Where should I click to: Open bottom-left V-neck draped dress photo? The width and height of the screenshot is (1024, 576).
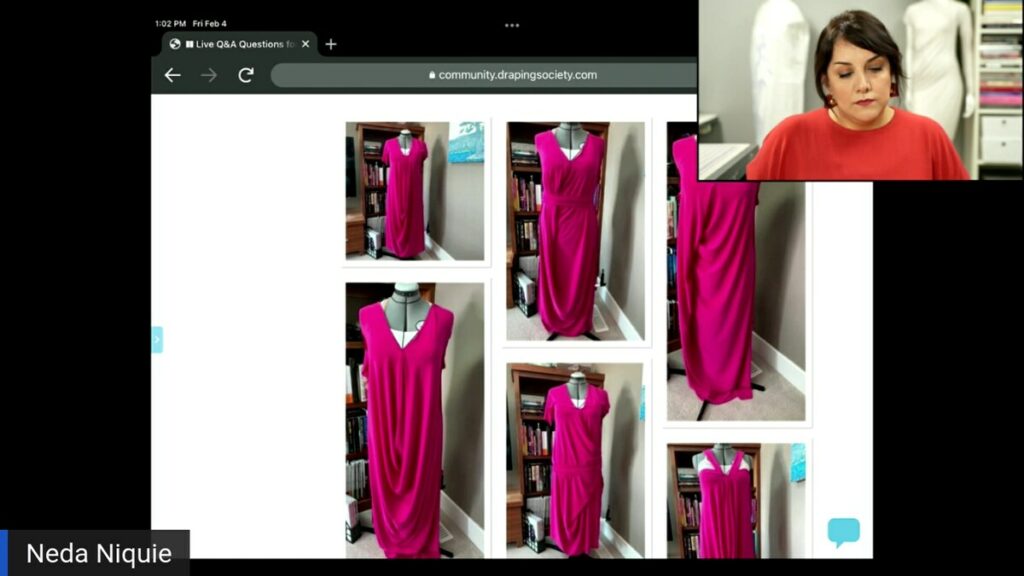[x=415, y=420]
